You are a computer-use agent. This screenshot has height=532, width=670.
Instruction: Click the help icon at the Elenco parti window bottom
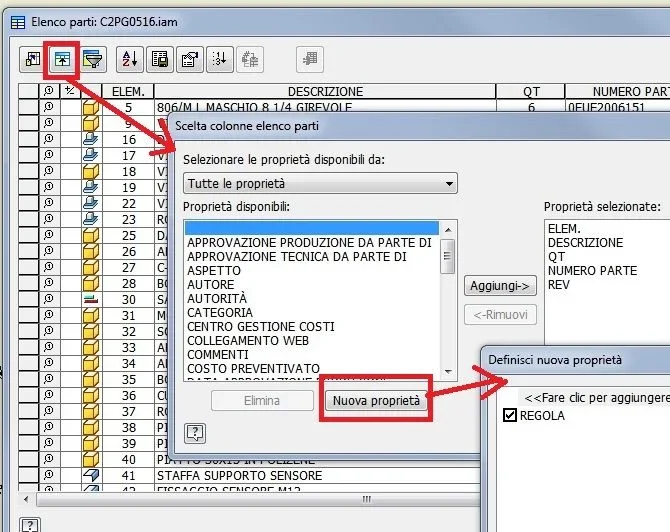point(30,526)
